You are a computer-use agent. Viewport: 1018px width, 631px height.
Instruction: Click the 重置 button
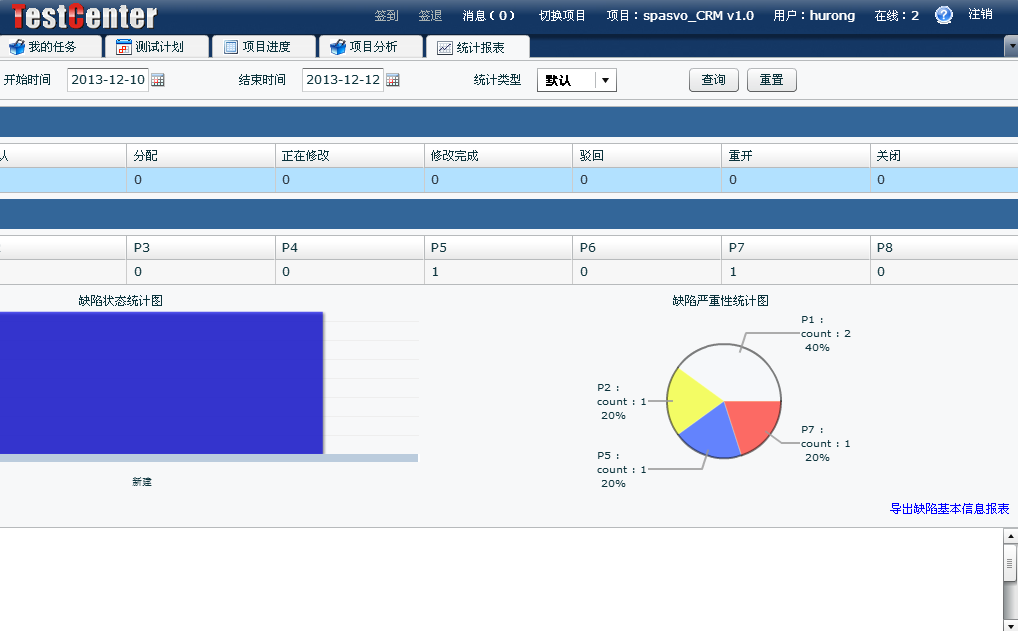click(771, 80)
